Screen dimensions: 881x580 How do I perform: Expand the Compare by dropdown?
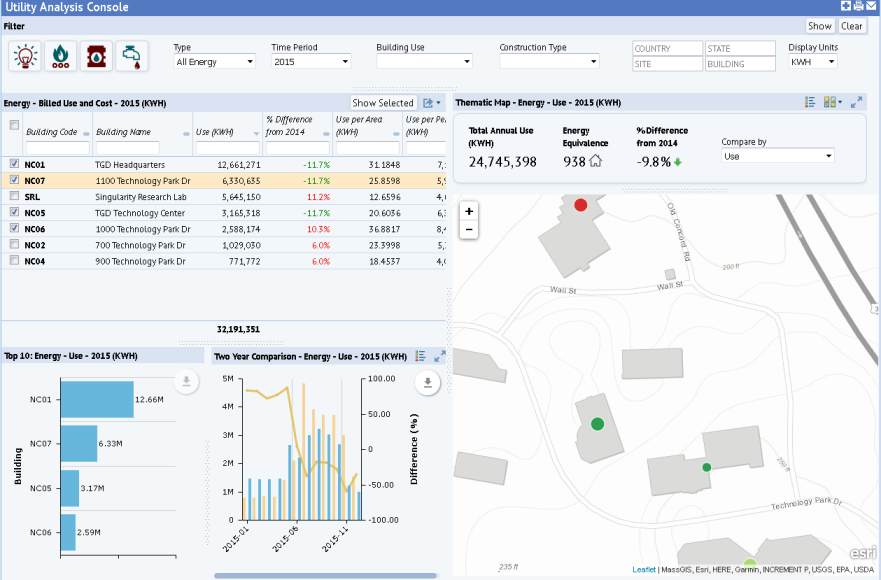pos(777,156)
